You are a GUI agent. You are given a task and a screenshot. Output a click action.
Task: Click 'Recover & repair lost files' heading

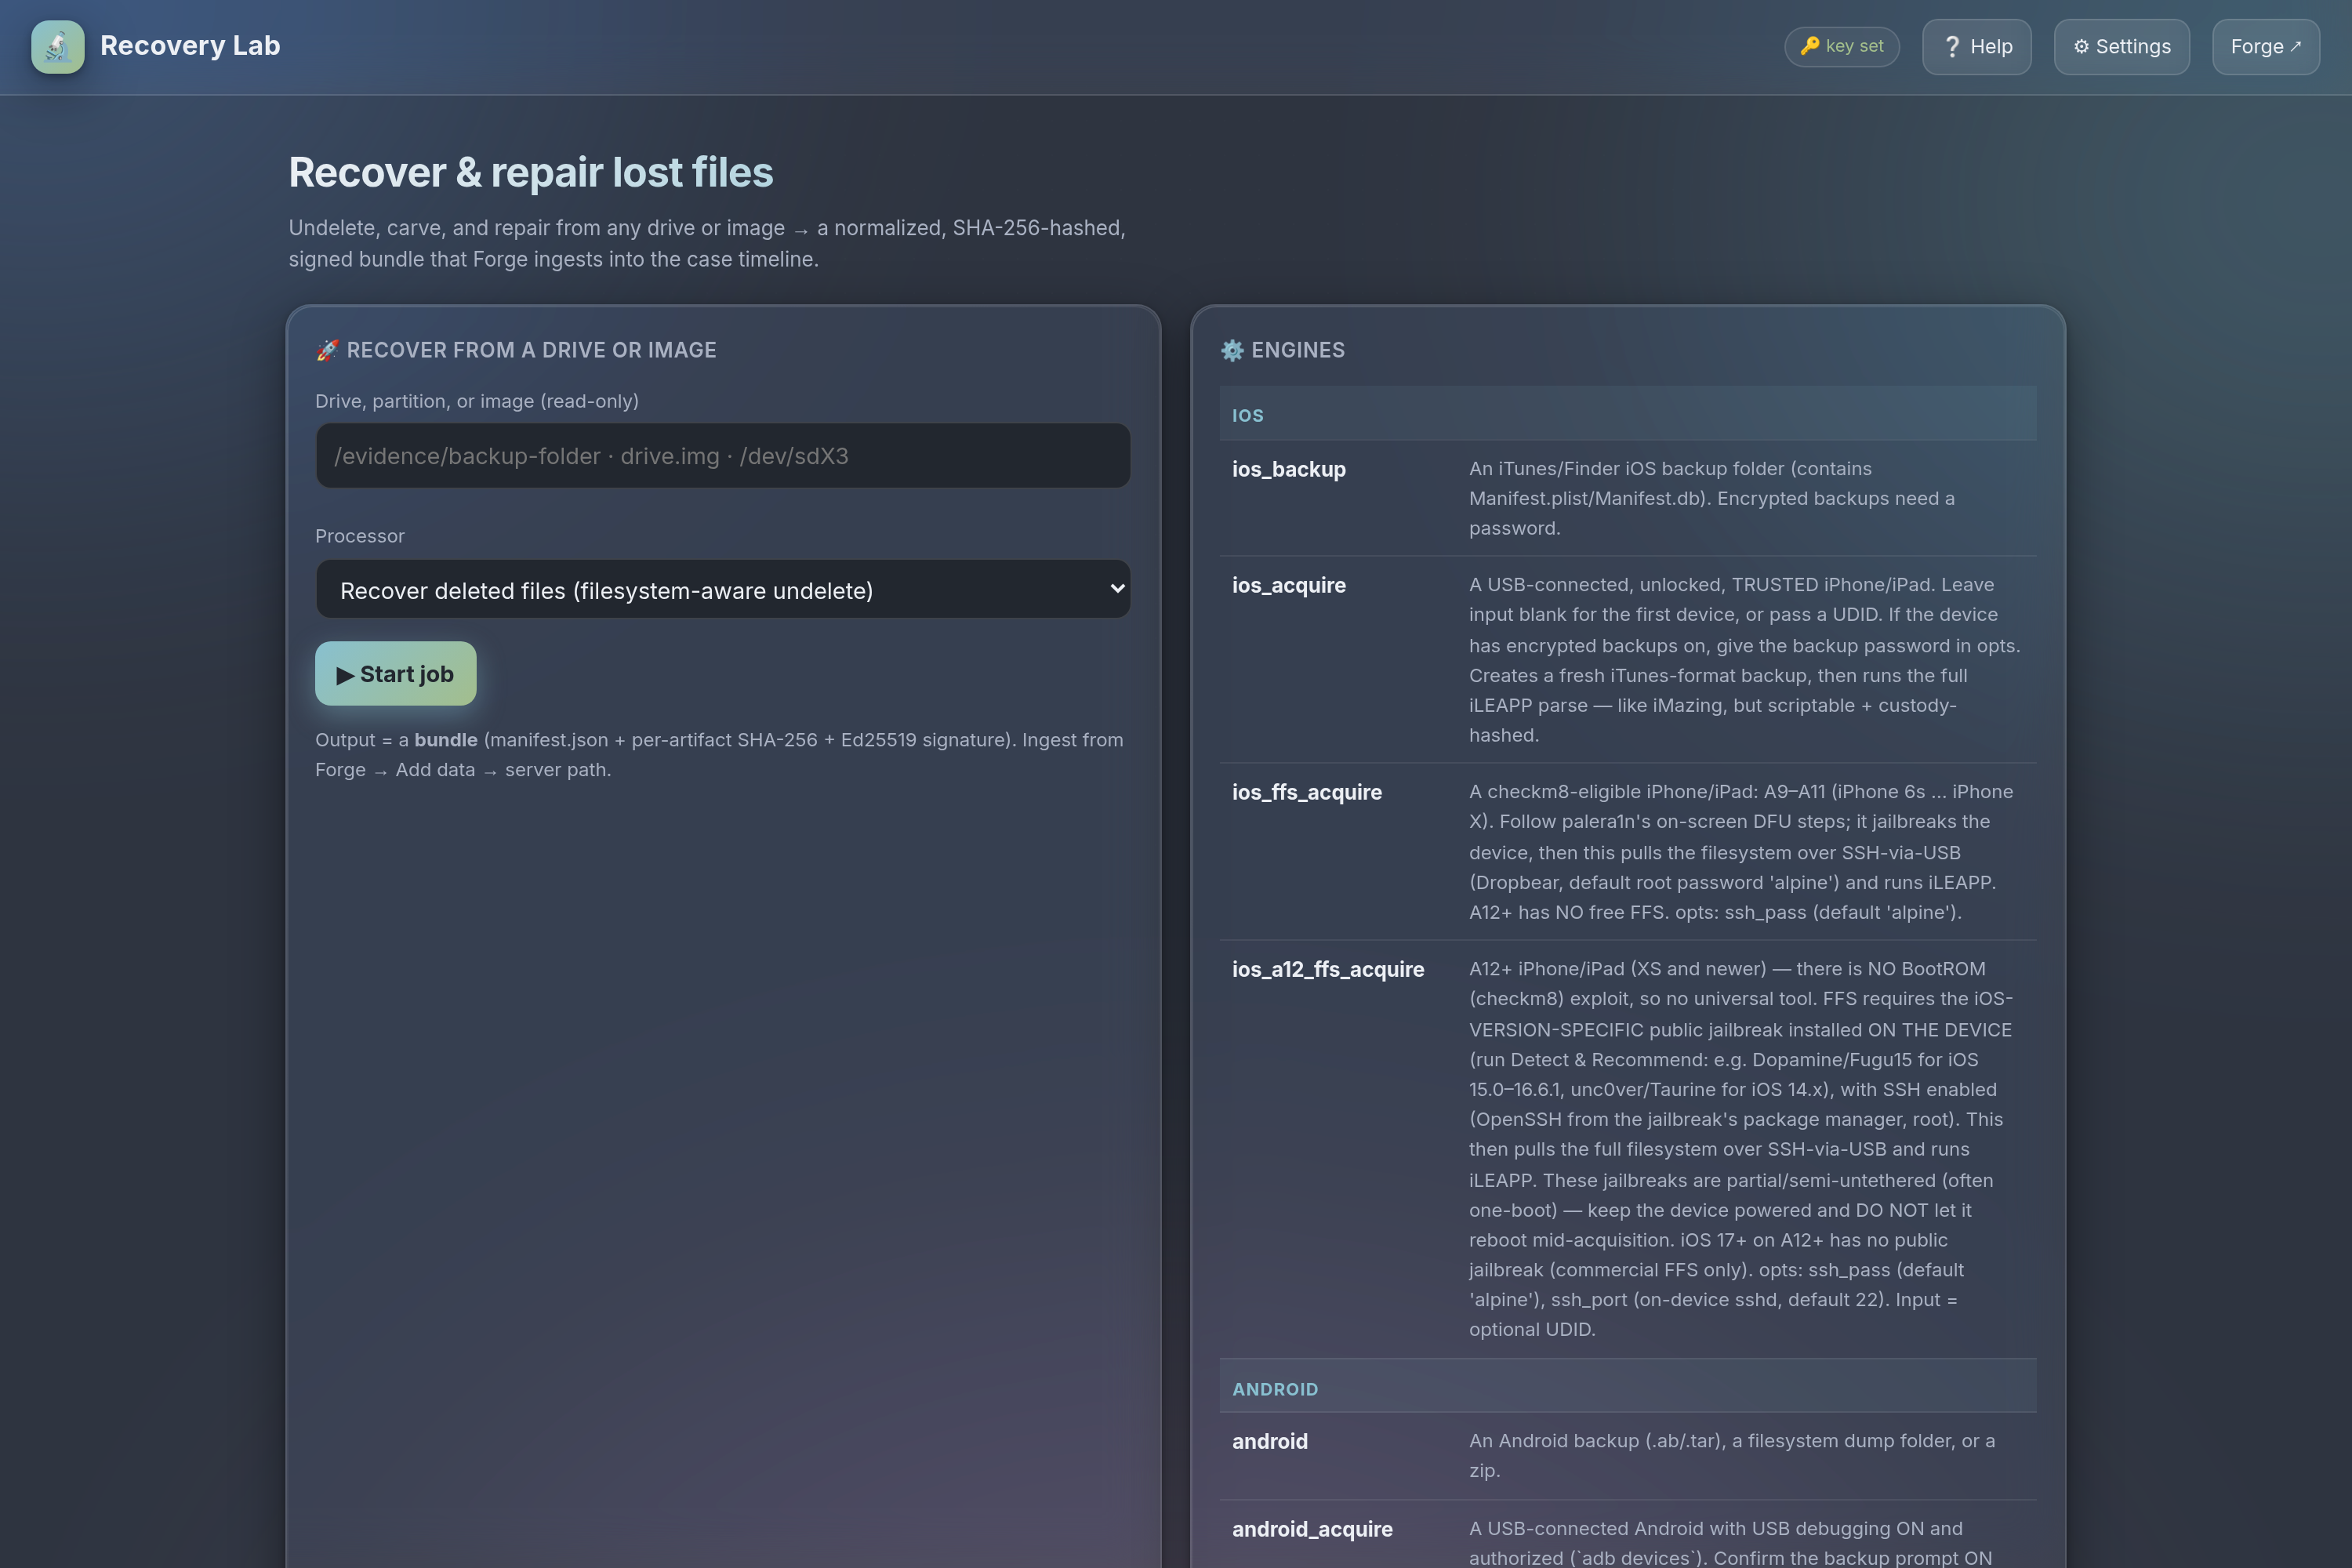(x=530, y=172)
